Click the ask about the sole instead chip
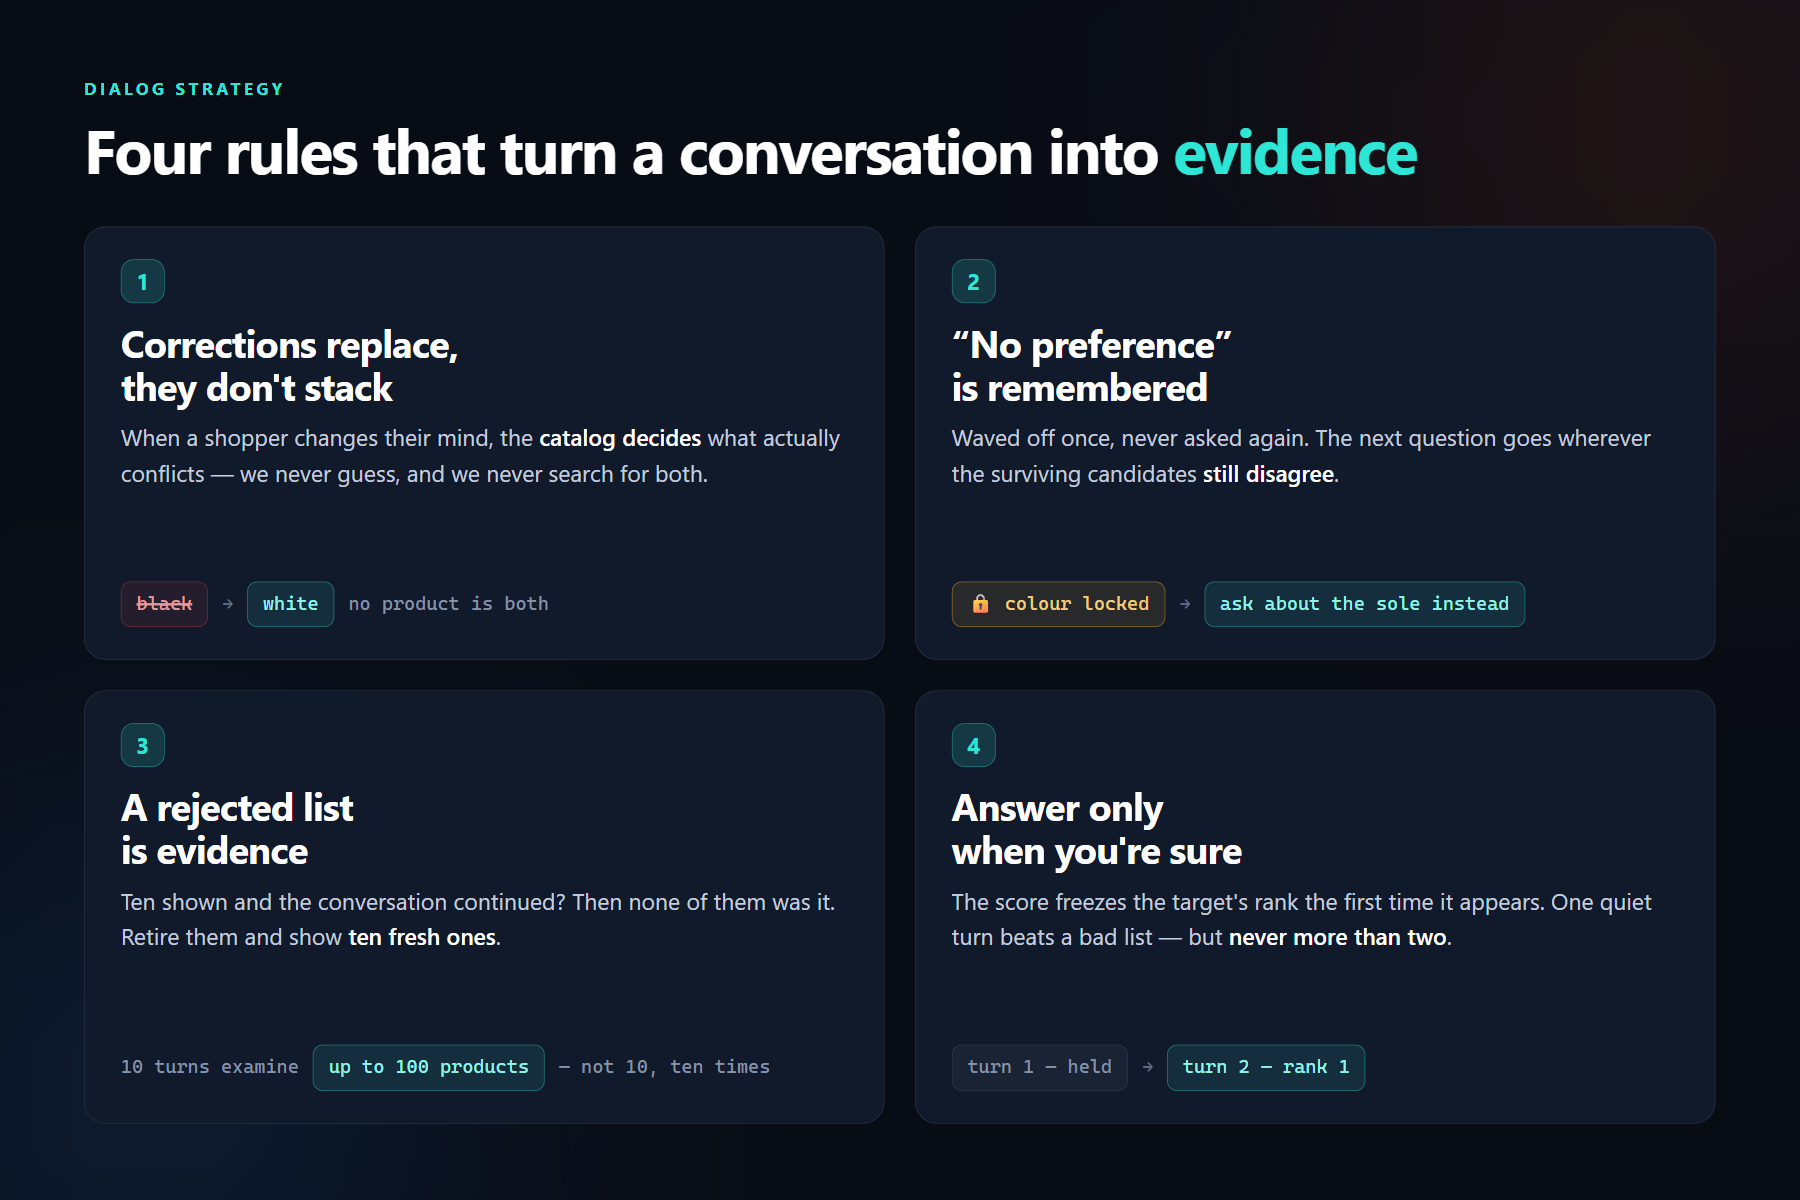 [1364, 604]
